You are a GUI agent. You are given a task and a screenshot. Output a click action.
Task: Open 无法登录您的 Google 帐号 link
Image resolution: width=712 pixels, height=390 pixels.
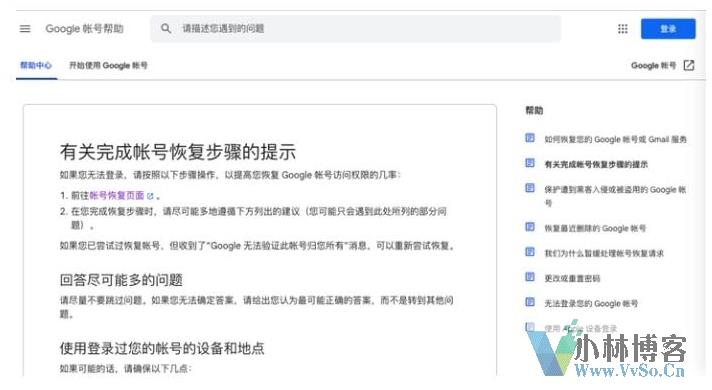591,303
